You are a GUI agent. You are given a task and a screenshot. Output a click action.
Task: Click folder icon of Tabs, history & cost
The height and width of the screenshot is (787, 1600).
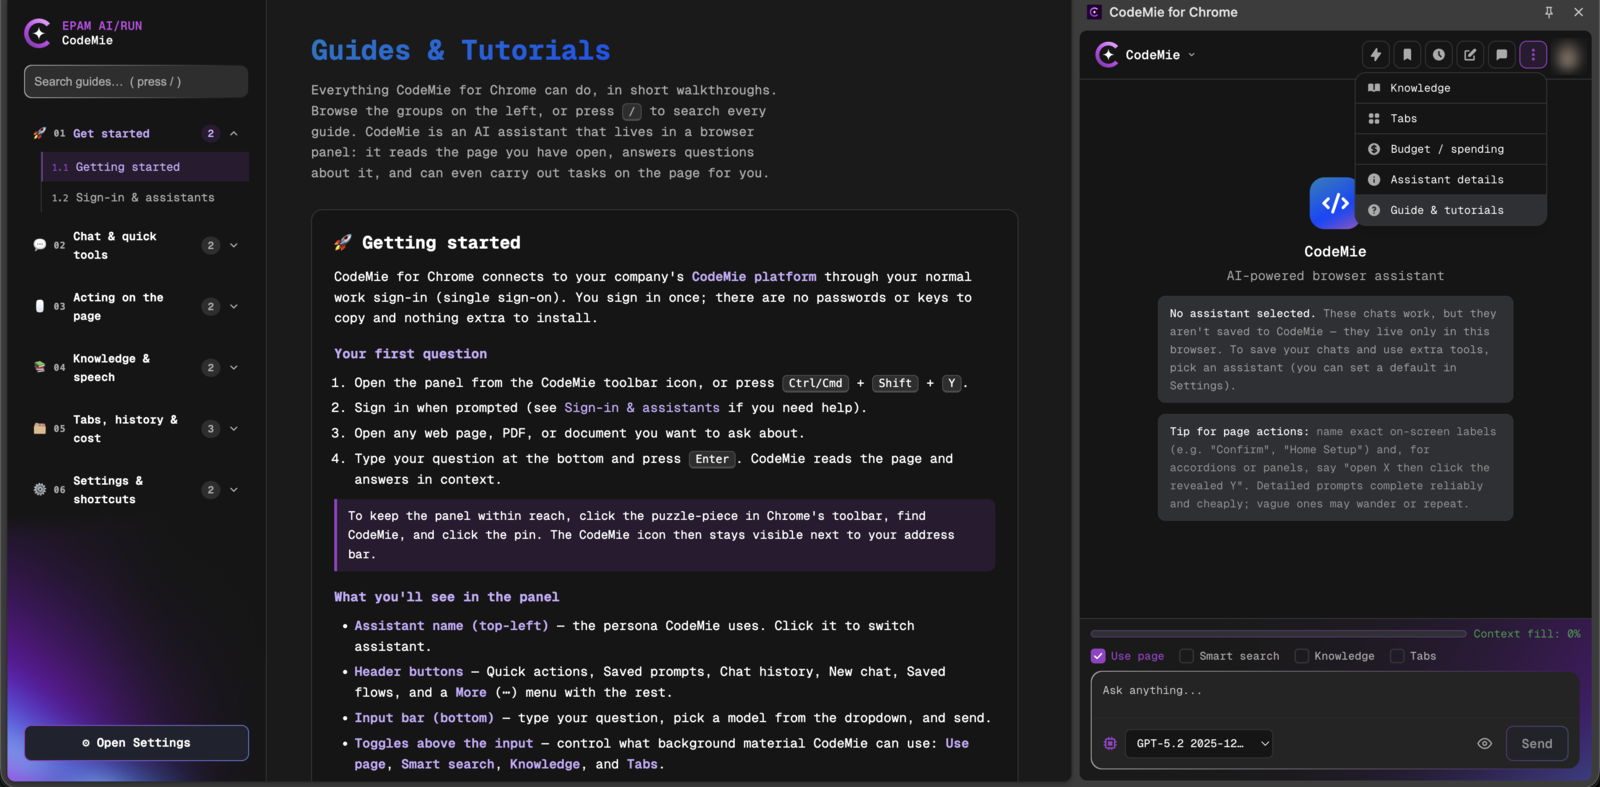click(40, 428)
